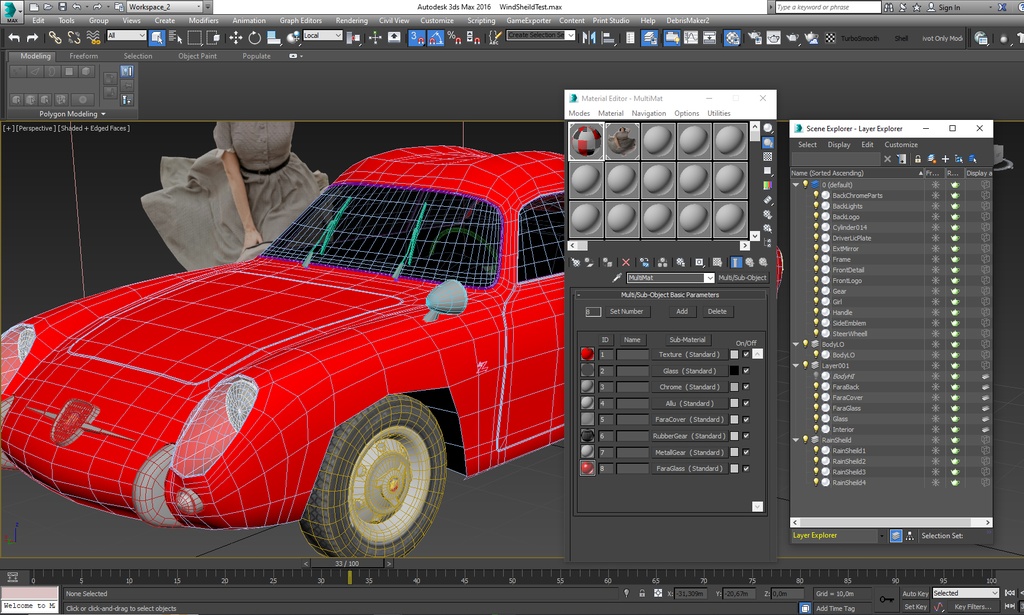Click the Rotate transform tool
Viewport: 1024px width, 615px height.
point(255,38)
